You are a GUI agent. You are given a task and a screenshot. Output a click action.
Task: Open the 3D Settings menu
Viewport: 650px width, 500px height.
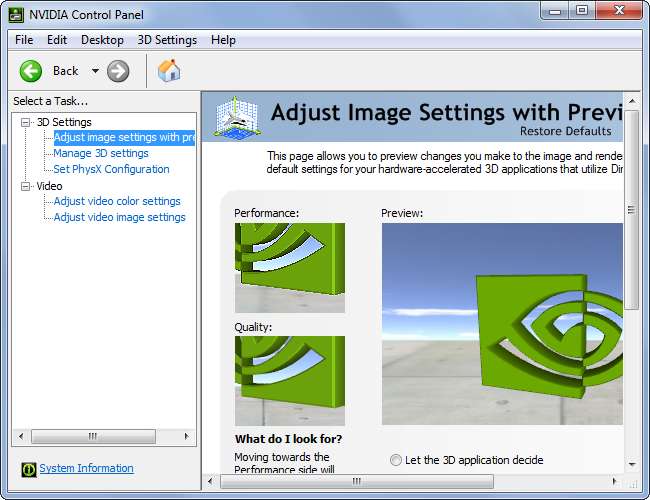coord(167,40)
